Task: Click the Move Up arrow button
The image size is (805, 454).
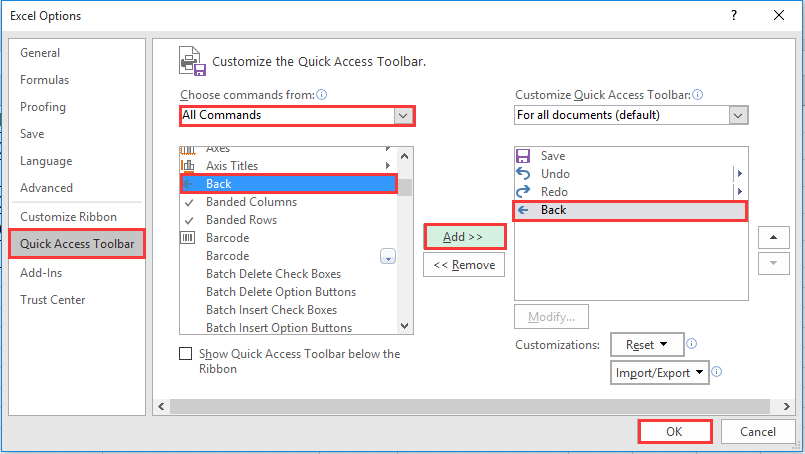Action: (x=773, y=237)
